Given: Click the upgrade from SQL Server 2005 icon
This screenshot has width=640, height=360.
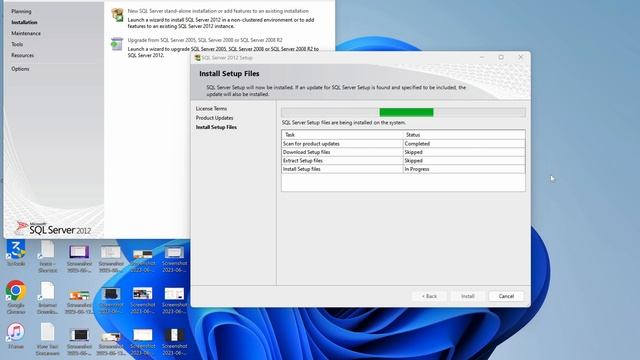Looking at the screenshot, I should [117, 44].
